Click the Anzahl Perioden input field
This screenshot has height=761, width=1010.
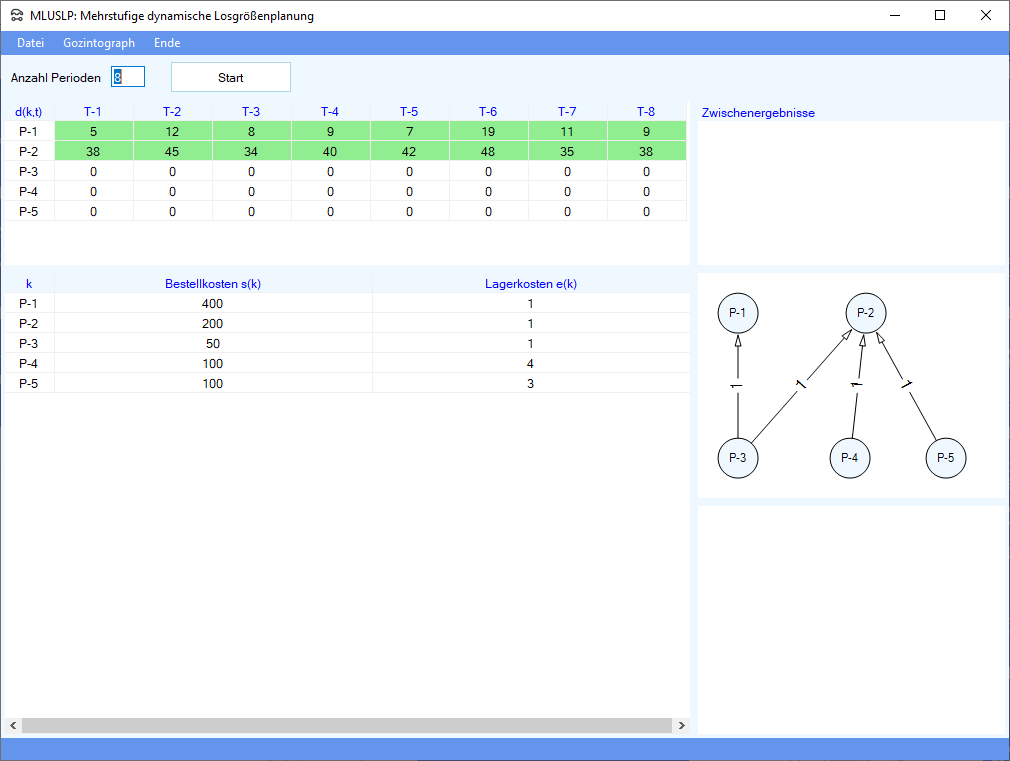(128, 77)
